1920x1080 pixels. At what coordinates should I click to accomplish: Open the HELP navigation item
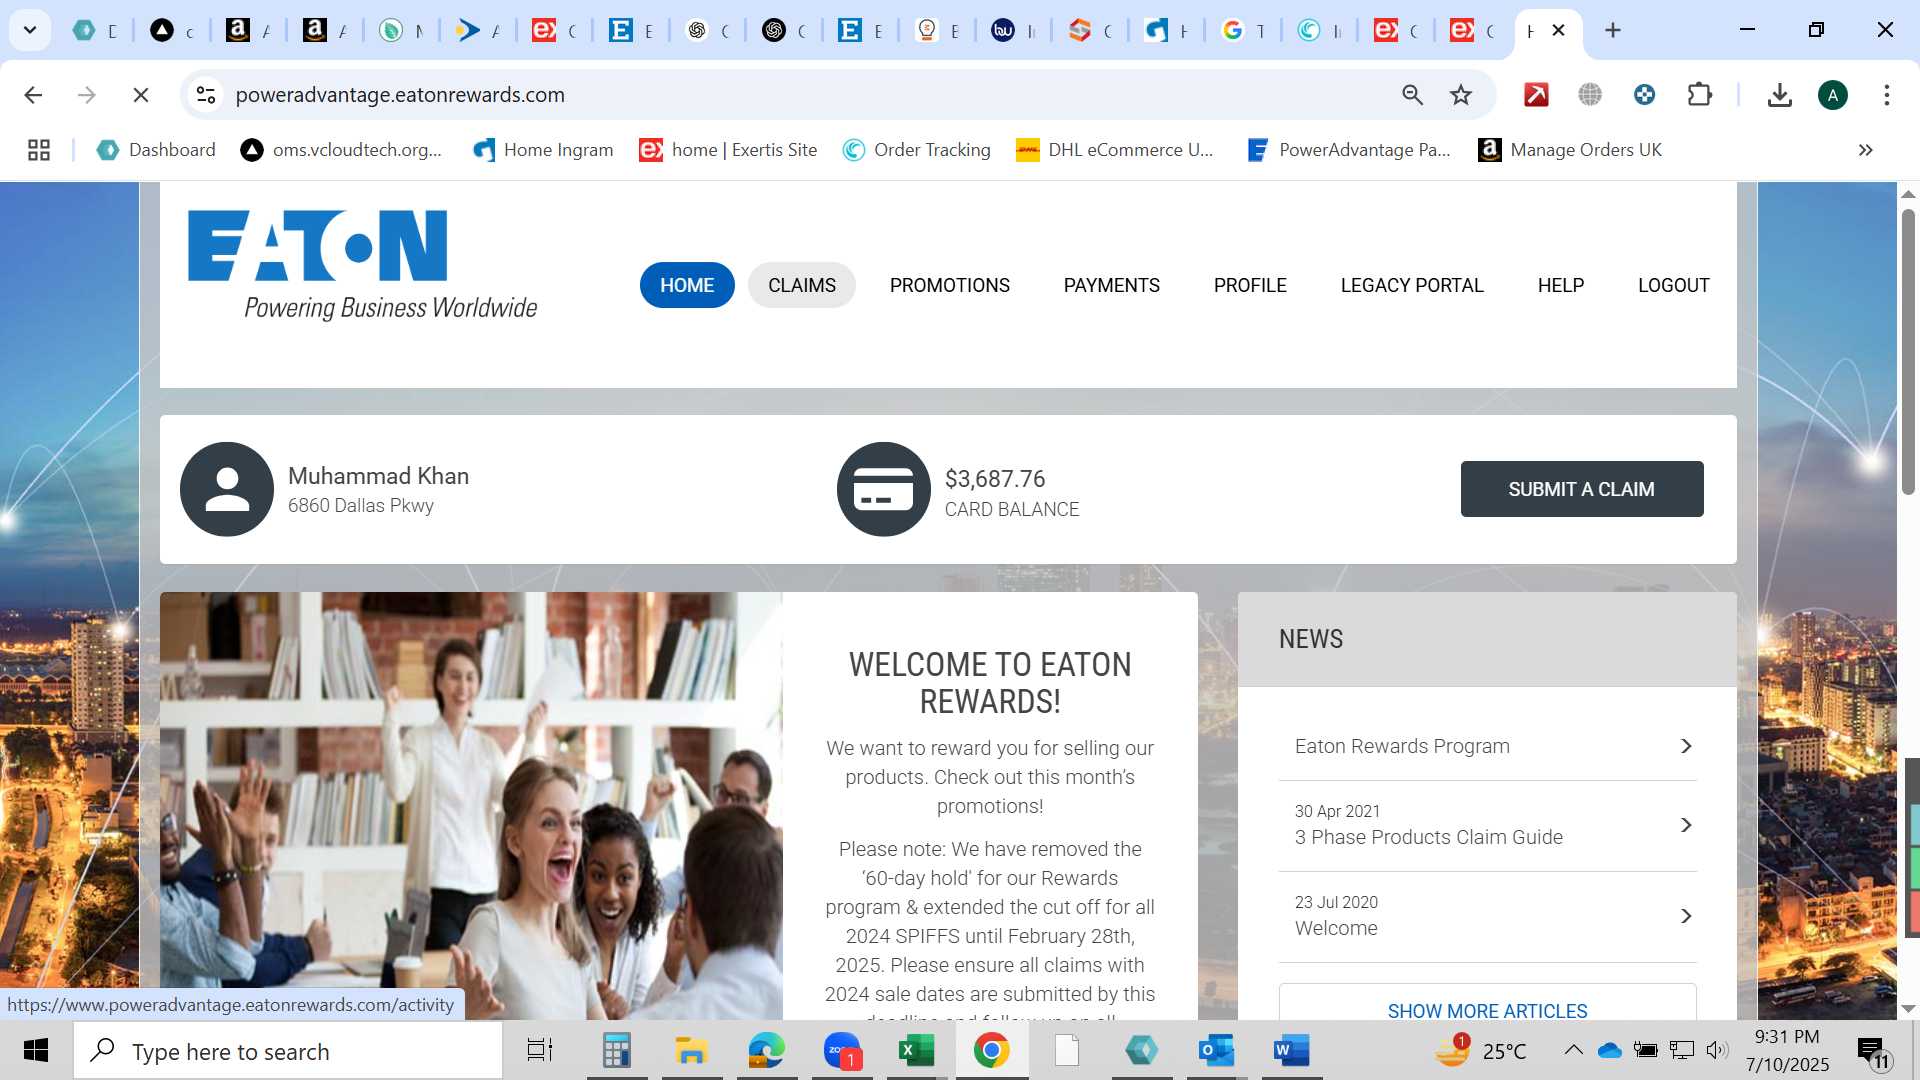[x=1561, y=285]
